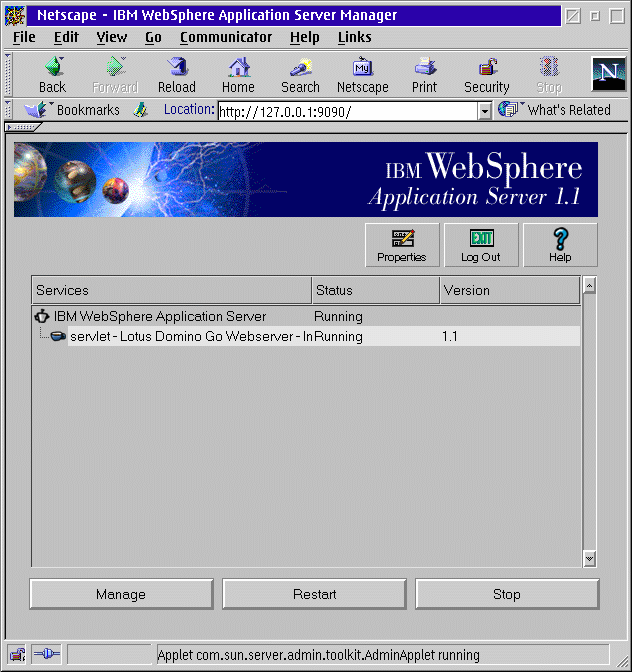This screenshot has width=632, height=672.
Task: Click version 1.1 cell in servlet row
Action: click(450, 336)
